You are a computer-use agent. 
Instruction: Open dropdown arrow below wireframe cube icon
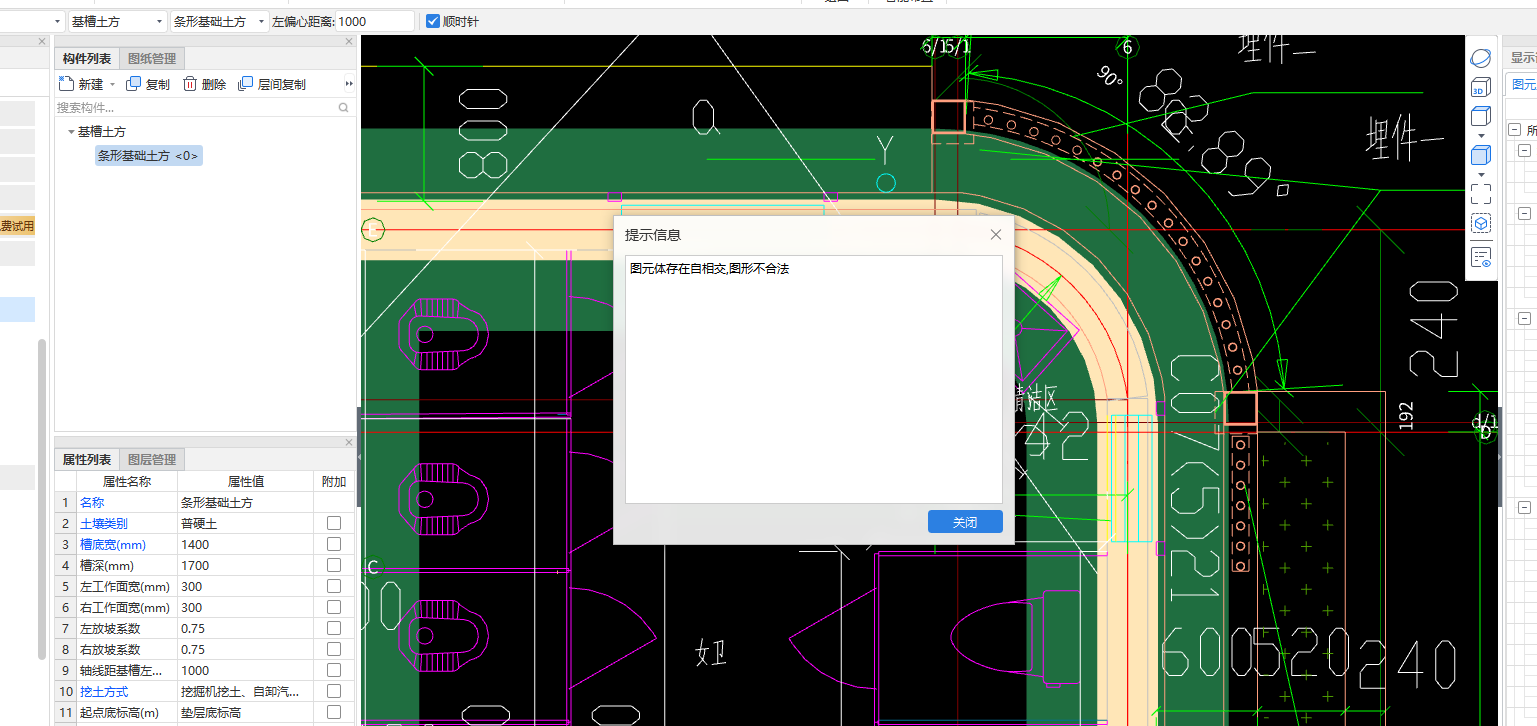(x=1481, y=135)
